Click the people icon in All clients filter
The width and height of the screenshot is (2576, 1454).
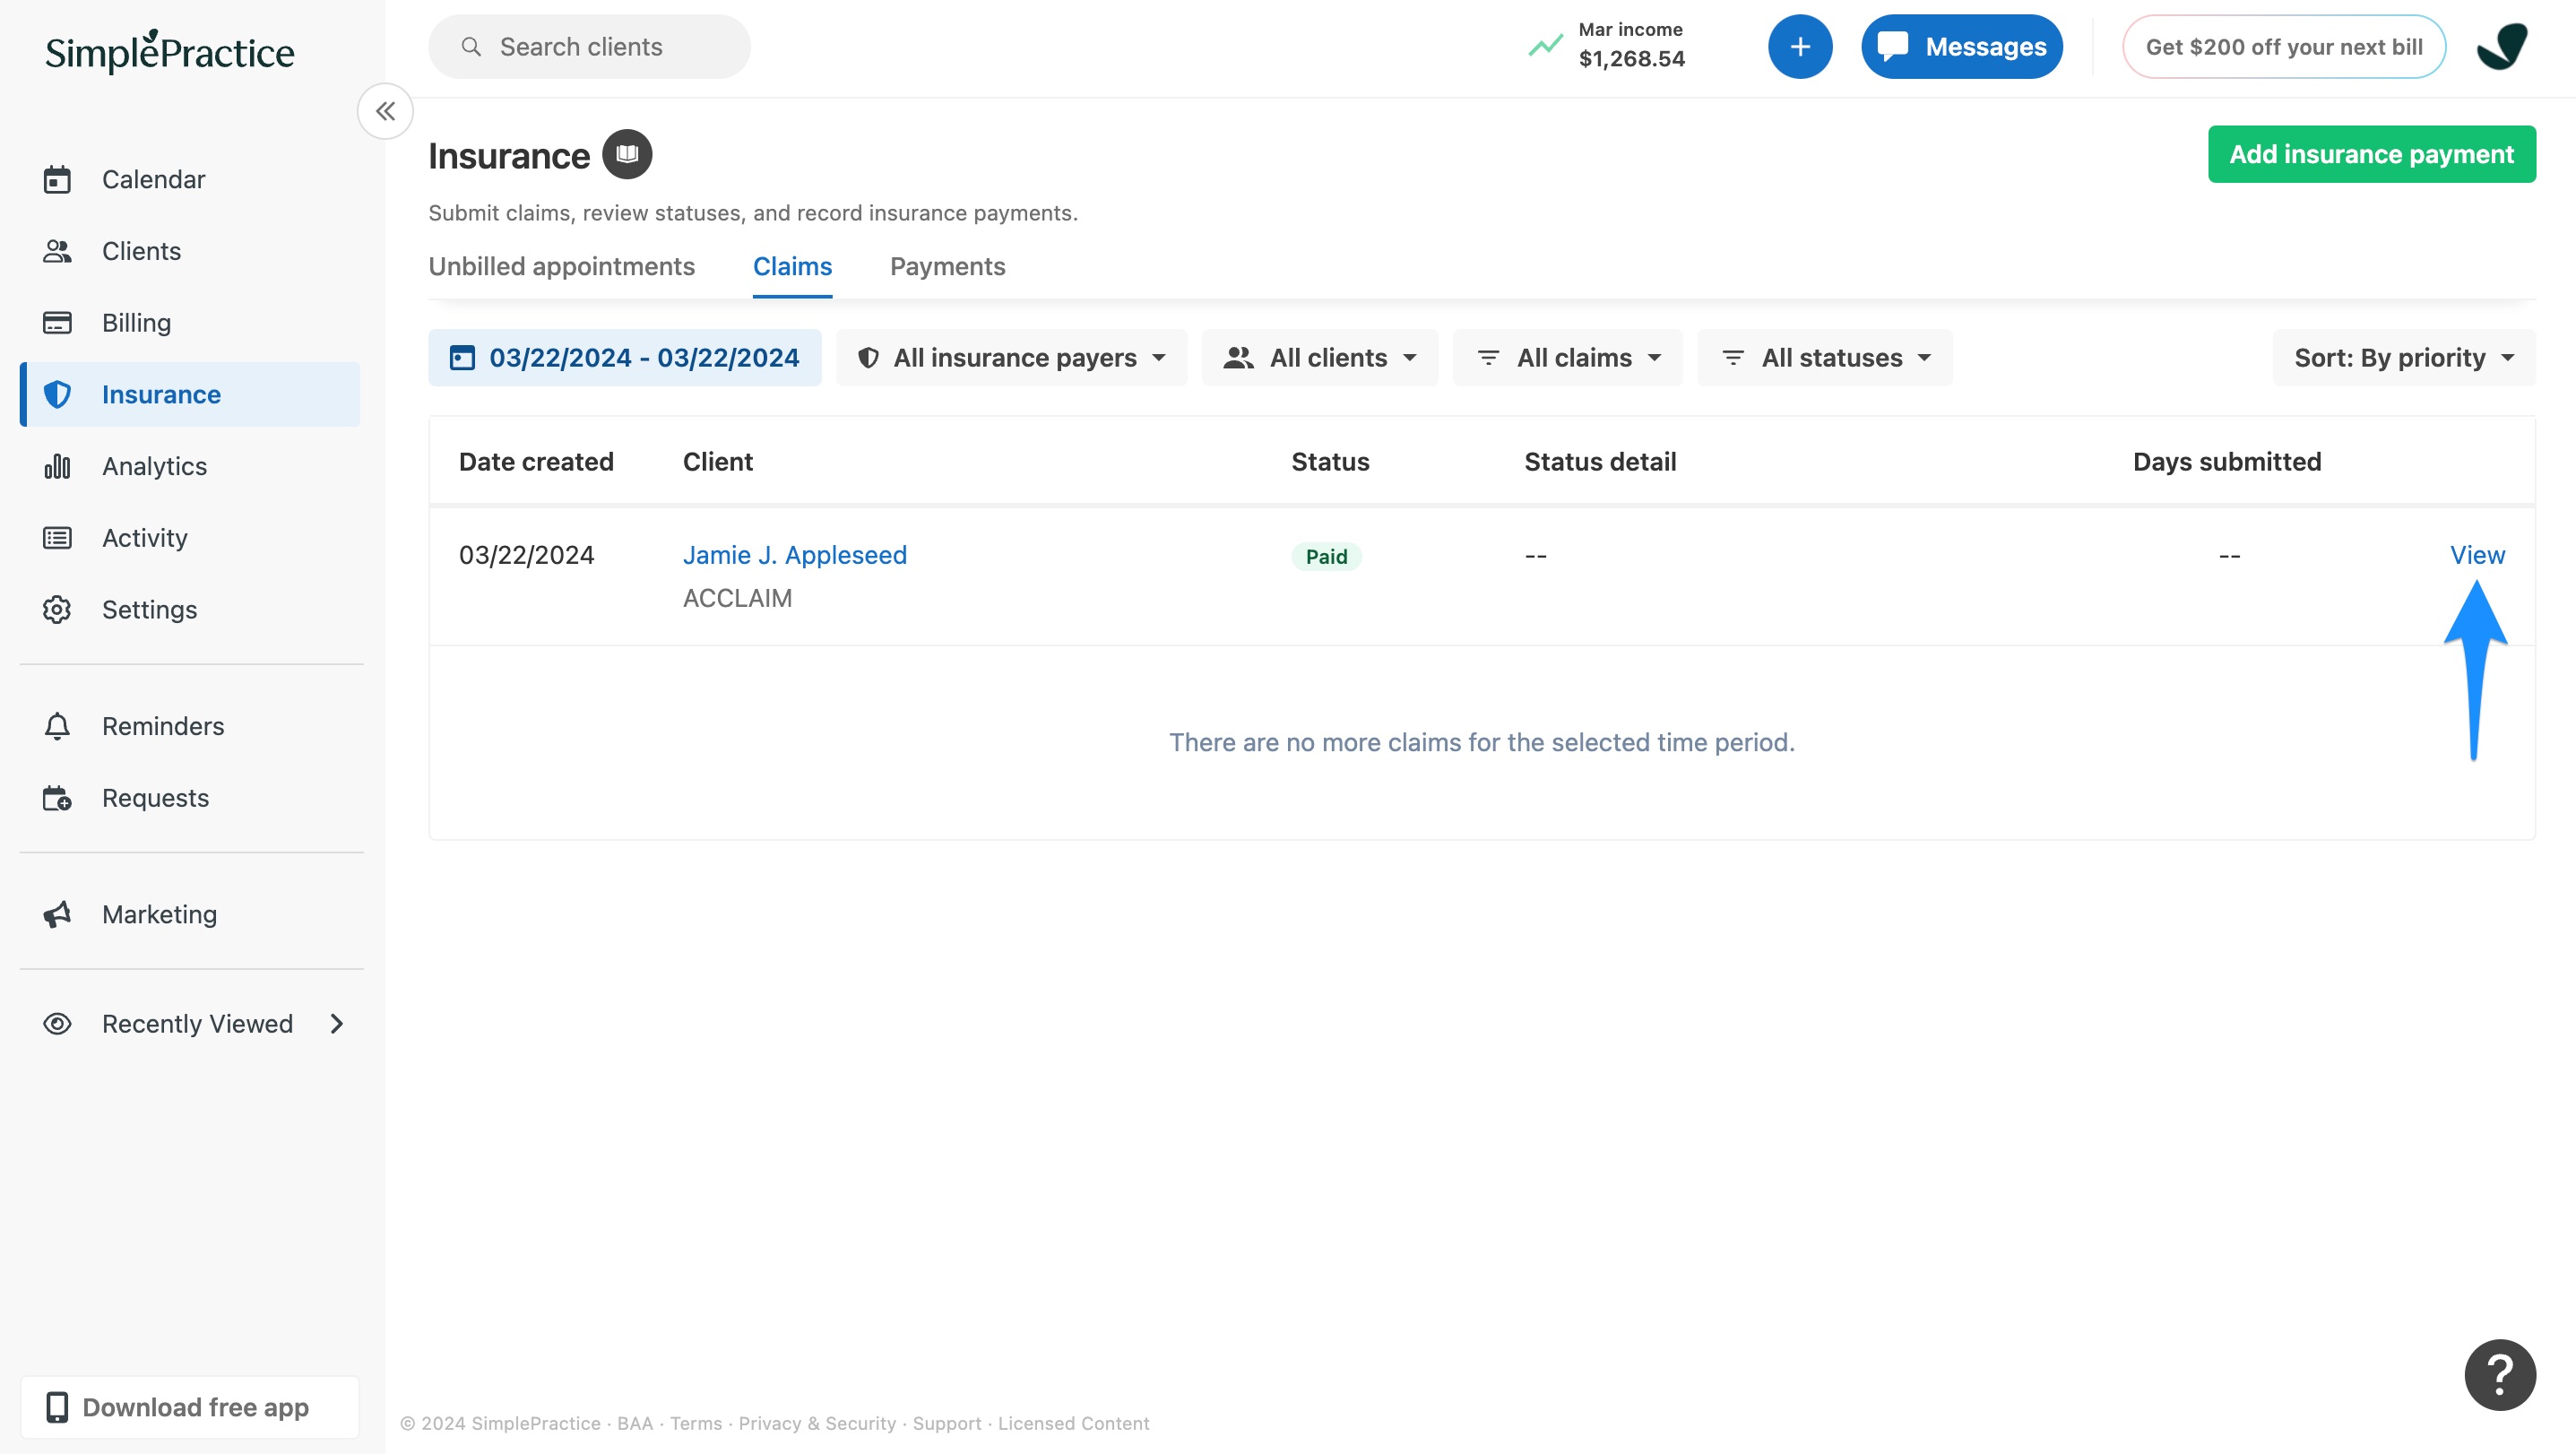(x=1238, y=358)
